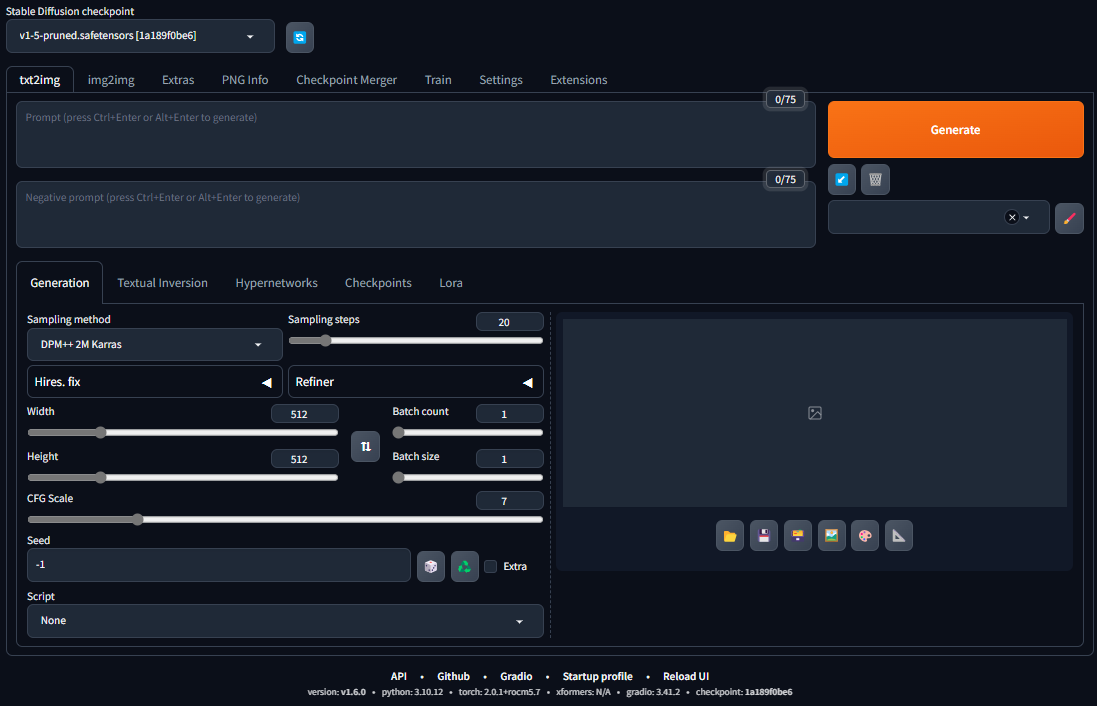Image resolution: width=1097 pixels, height=706 pixels.
Task: Open the Hypernetworks sub-tab
Action: pyautogui.click(x=276, y=283)
